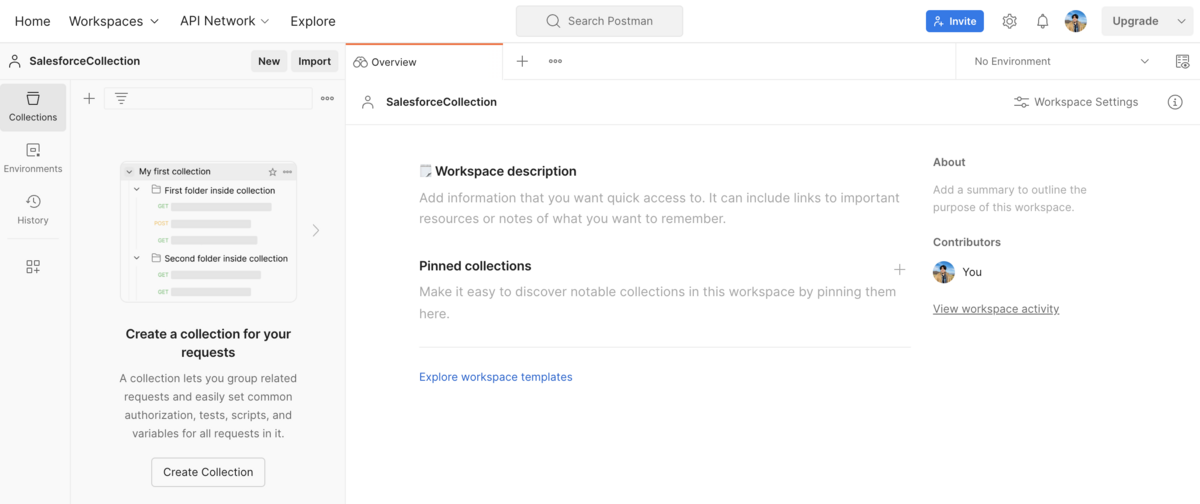Screen dimensions: 1200x504
Task: Show the History sidebar panel
Action: pyautogui.click(x=33, y=210)
